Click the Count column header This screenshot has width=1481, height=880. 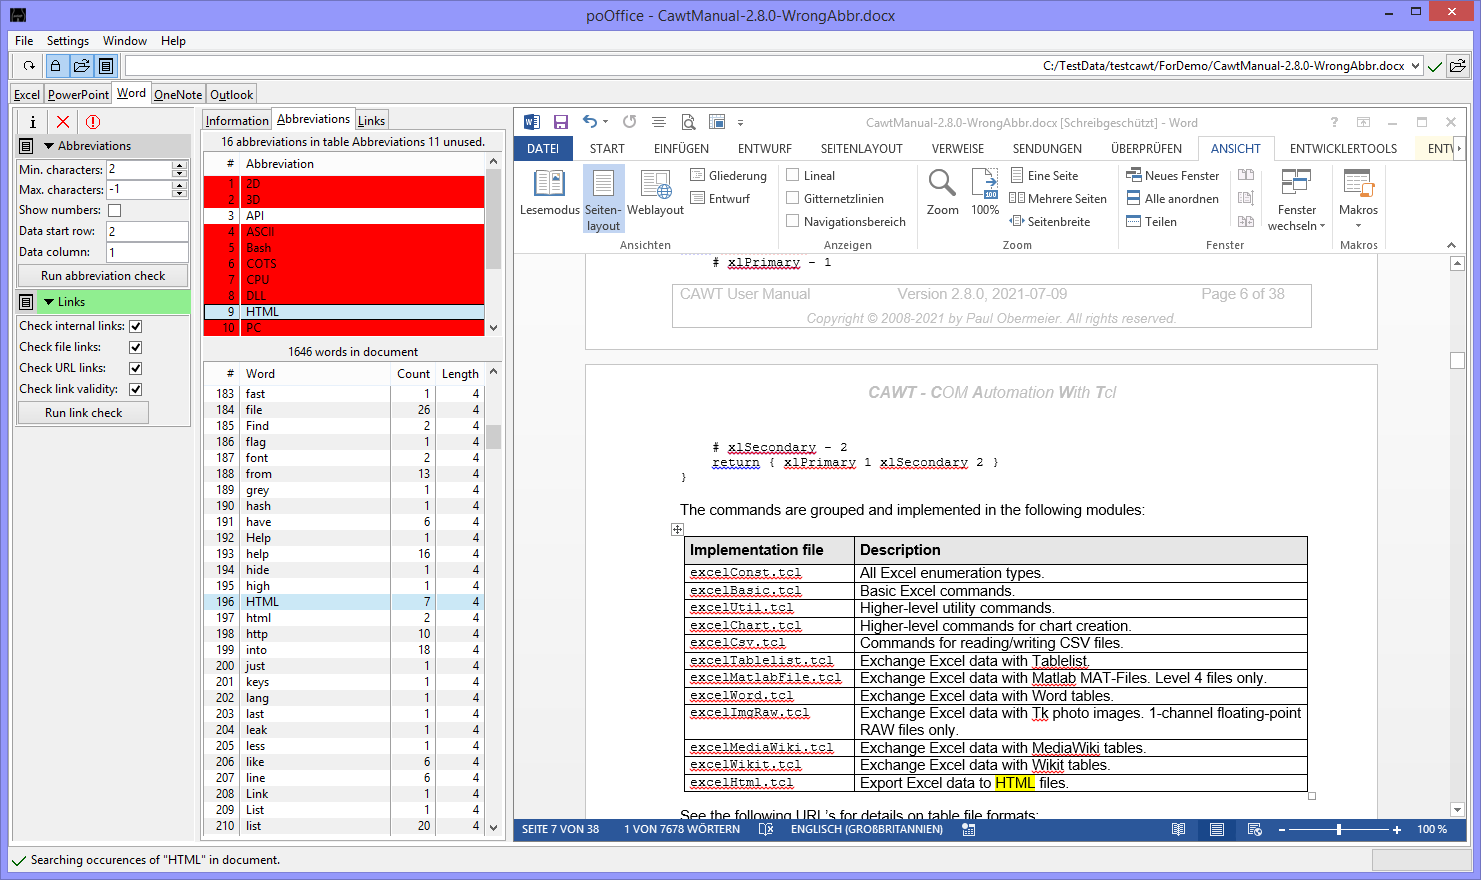(x=413, y=374)
